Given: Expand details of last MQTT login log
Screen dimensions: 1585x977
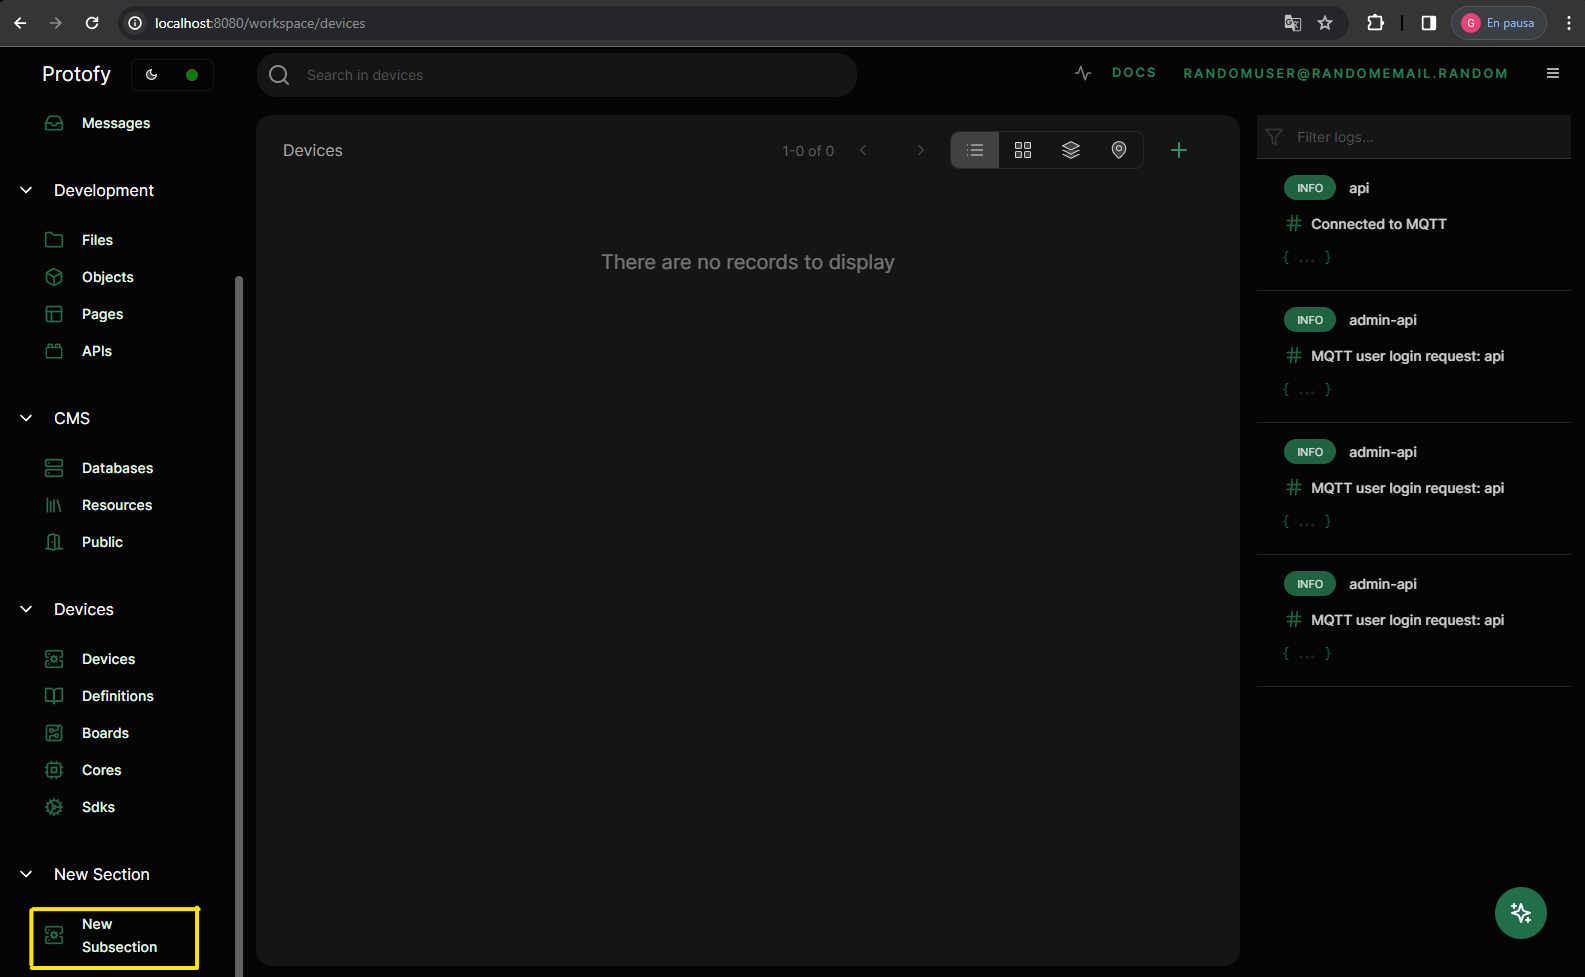Looking at the screenshot, I should (1307, 654).
